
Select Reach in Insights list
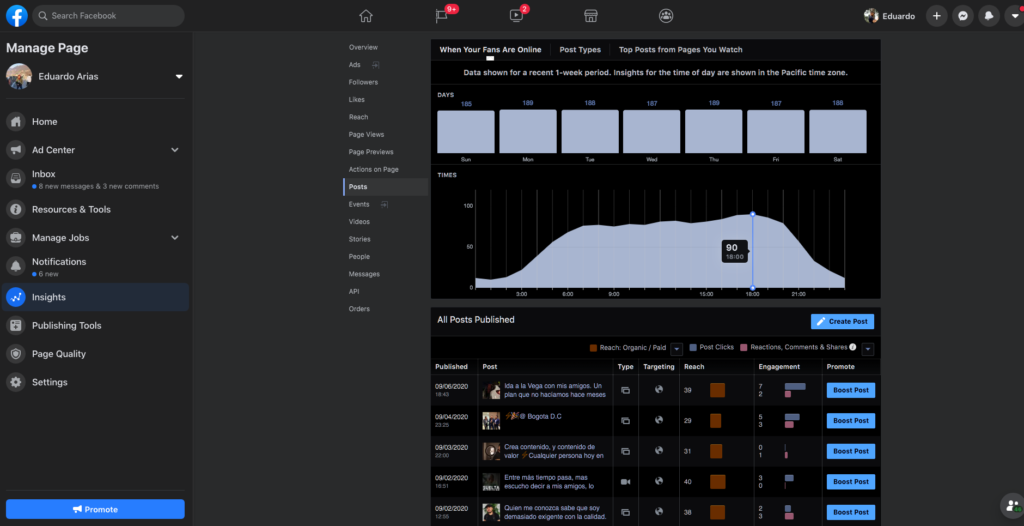click(x=359, y=117)
